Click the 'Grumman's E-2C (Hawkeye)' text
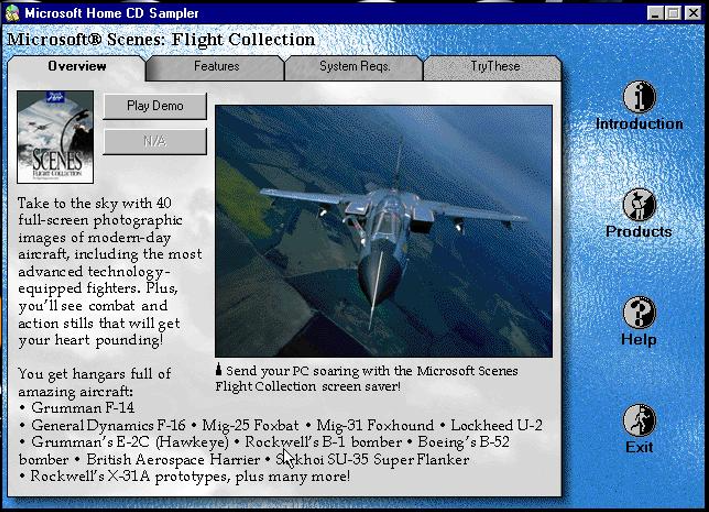Viewport: 709px width, 512px height. [x=130, y=442]
